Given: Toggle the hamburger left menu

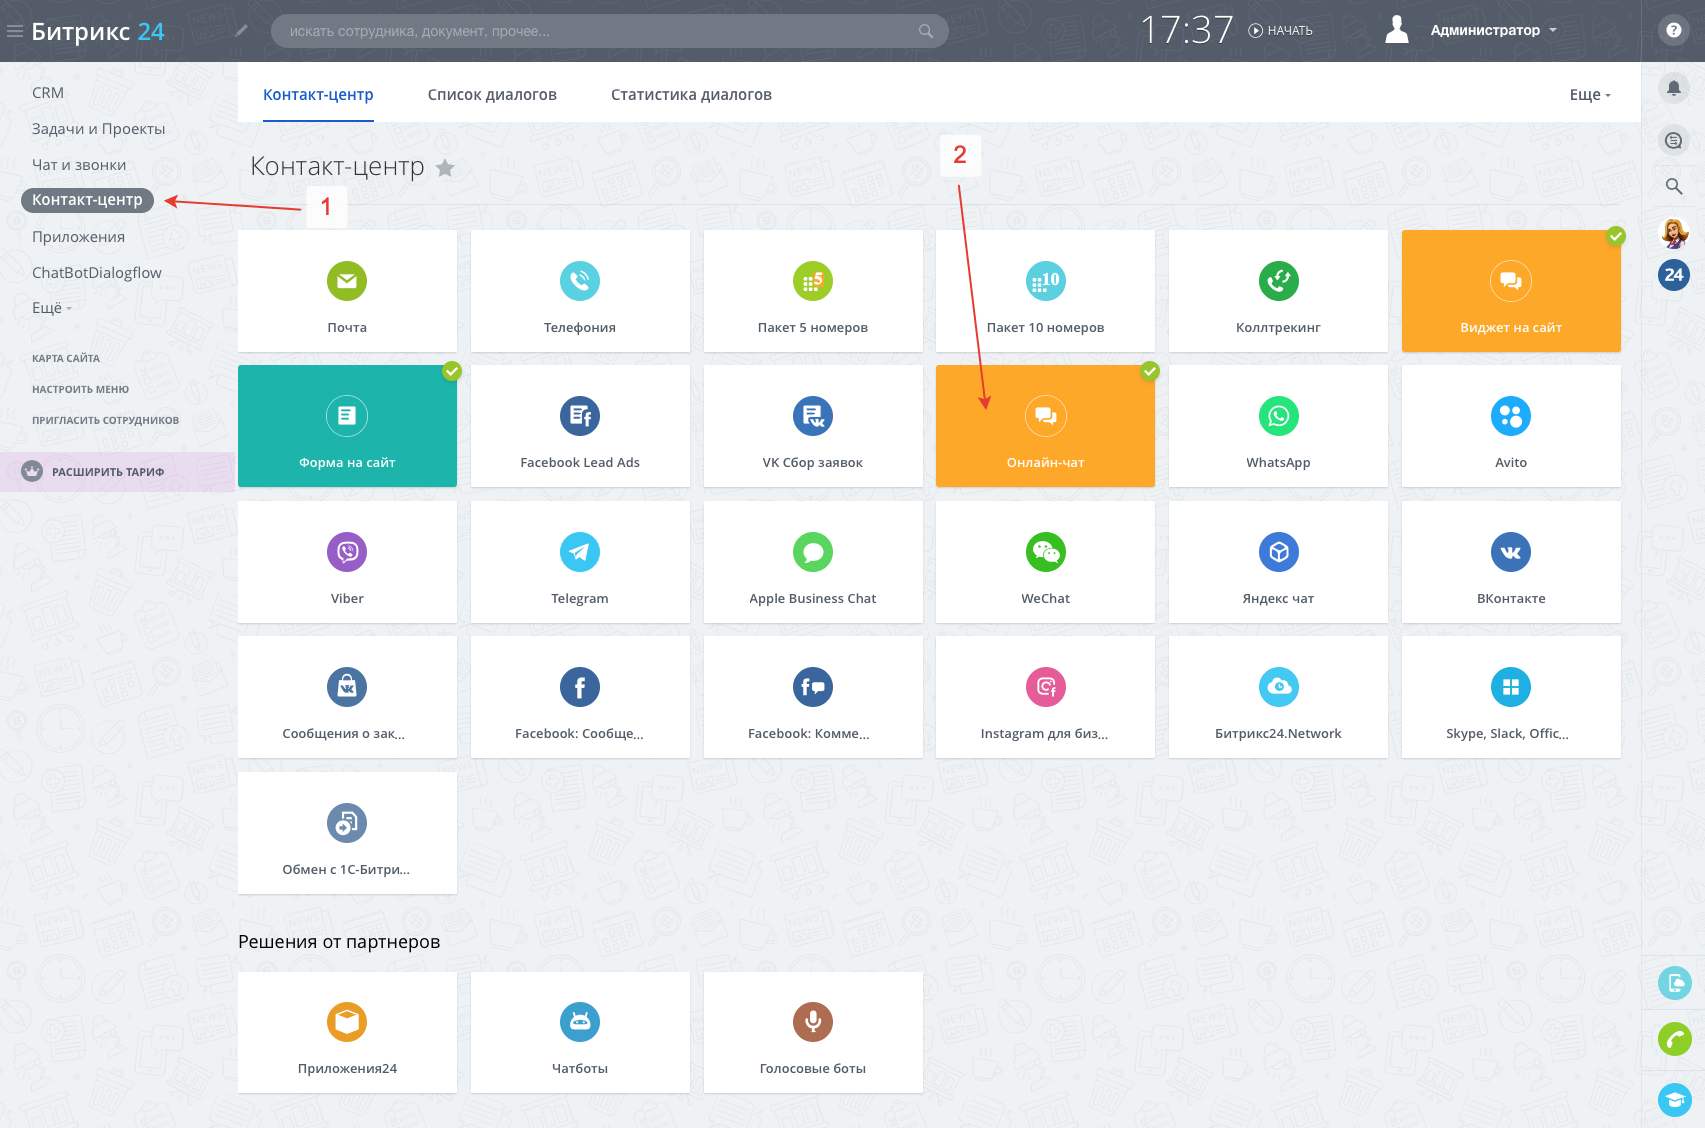Looking at the screenshot, I should pyautogui.click(x=14, y=31).
